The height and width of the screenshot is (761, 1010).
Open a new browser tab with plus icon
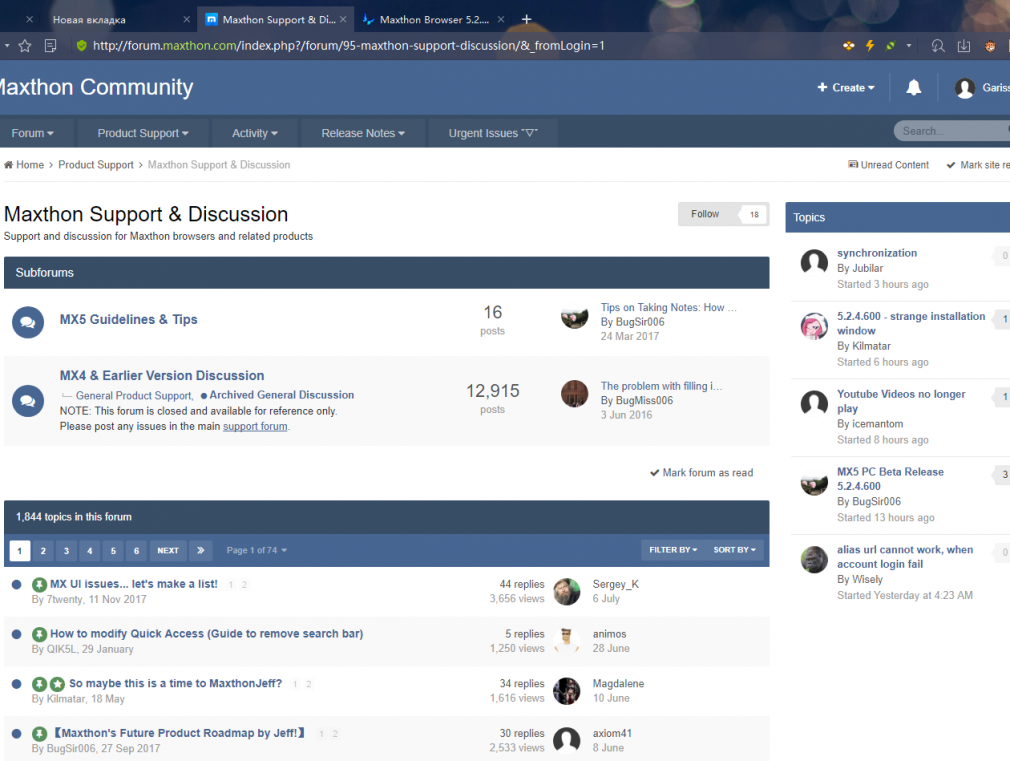tap(526, 19)
